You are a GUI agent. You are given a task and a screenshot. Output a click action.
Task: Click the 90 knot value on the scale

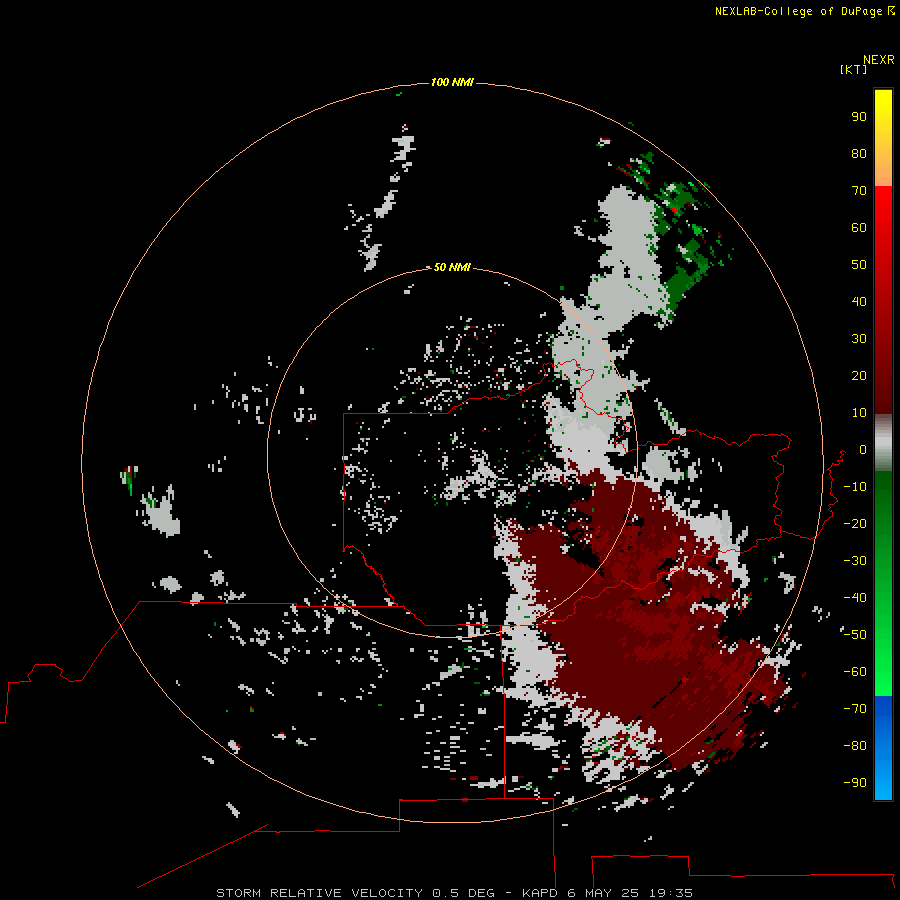859,117
